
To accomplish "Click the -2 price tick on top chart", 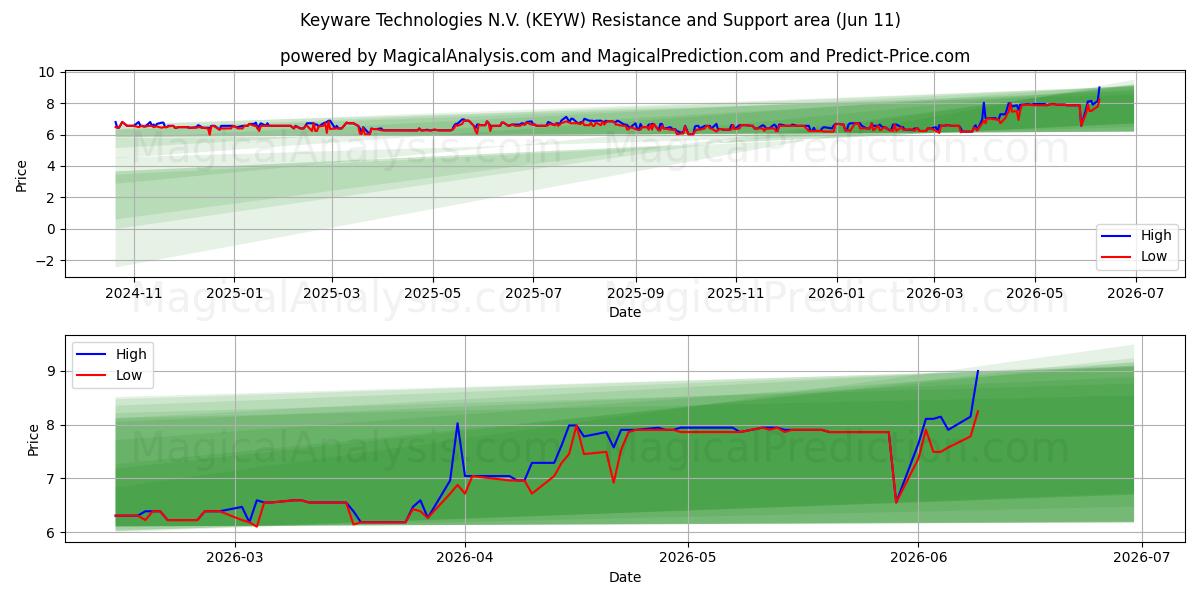I will coord(45,261).
